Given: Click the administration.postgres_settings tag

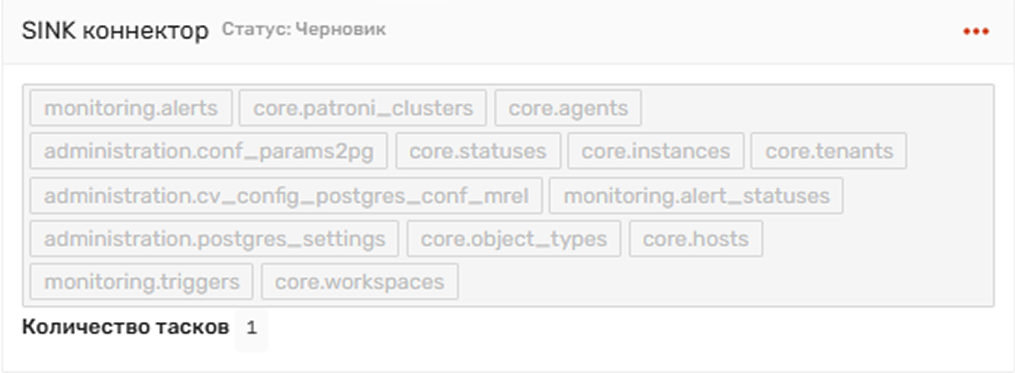Looking at the screenshot, I should pos(214,238).
